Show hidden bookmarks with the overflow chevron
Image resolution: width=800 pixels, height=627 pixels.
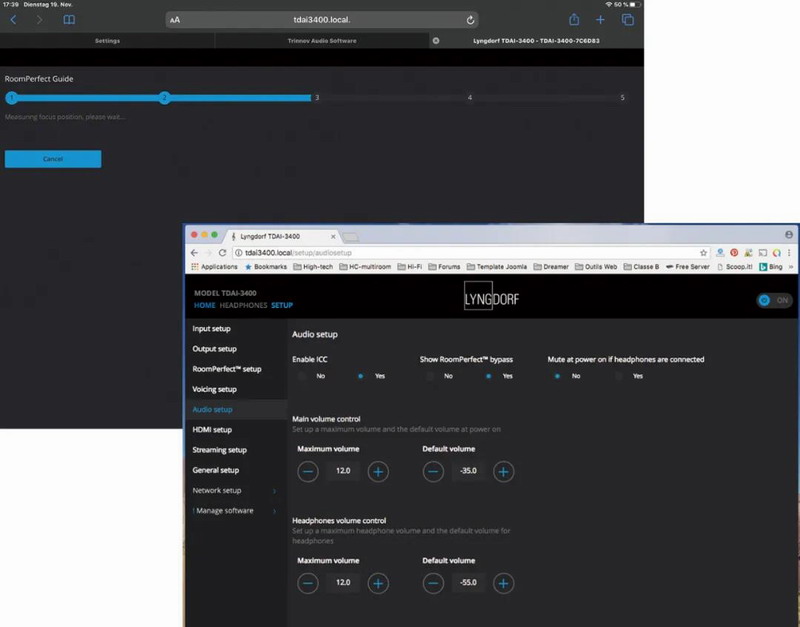coord(791,267)
